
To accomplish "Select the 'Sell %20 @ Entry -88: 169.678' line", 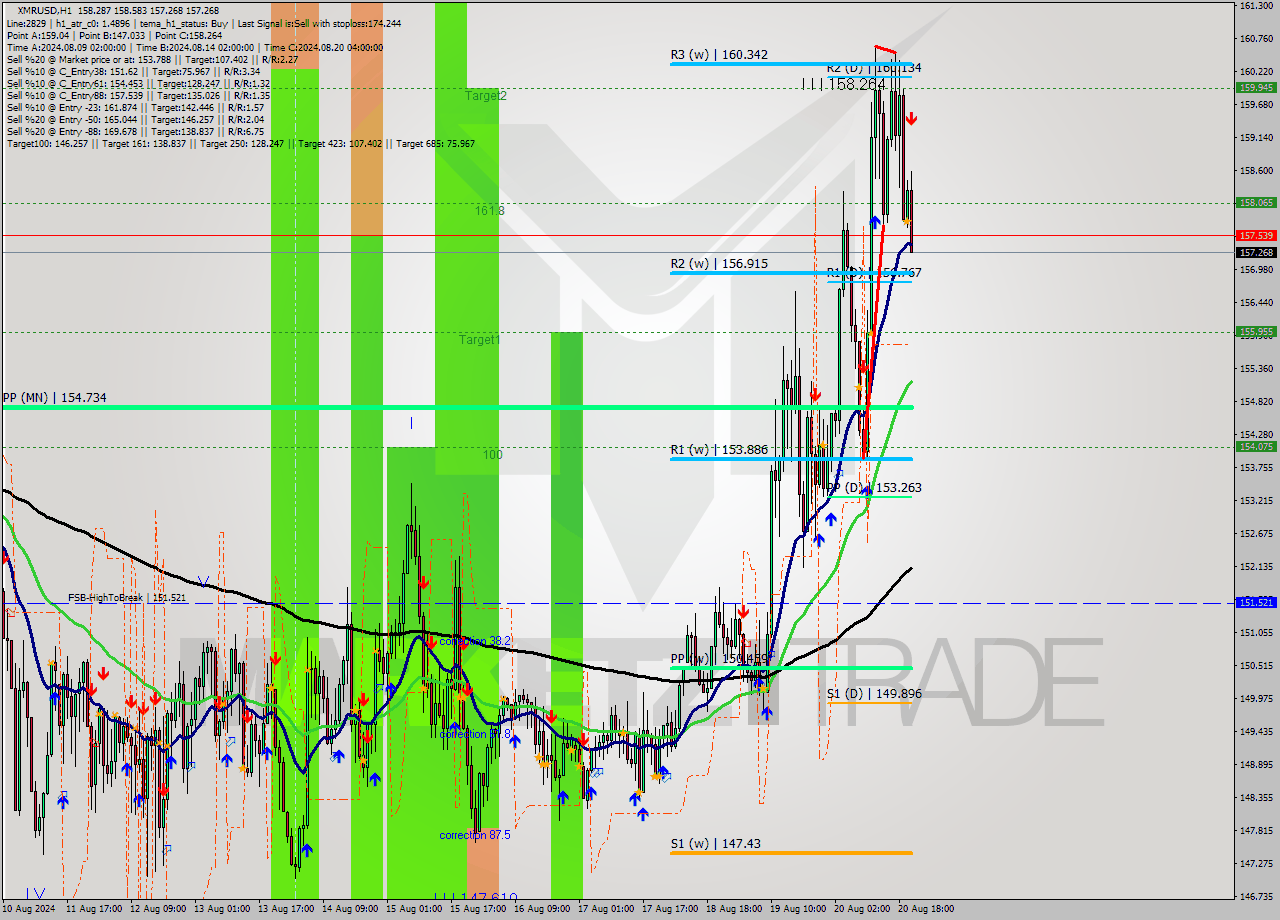I will [135, 131].
